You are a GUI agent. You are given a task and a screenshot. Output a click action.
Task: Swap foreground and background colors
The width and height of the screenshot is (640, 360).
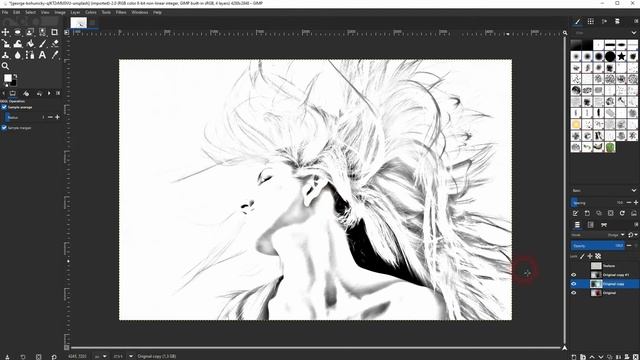coord(16,76)
